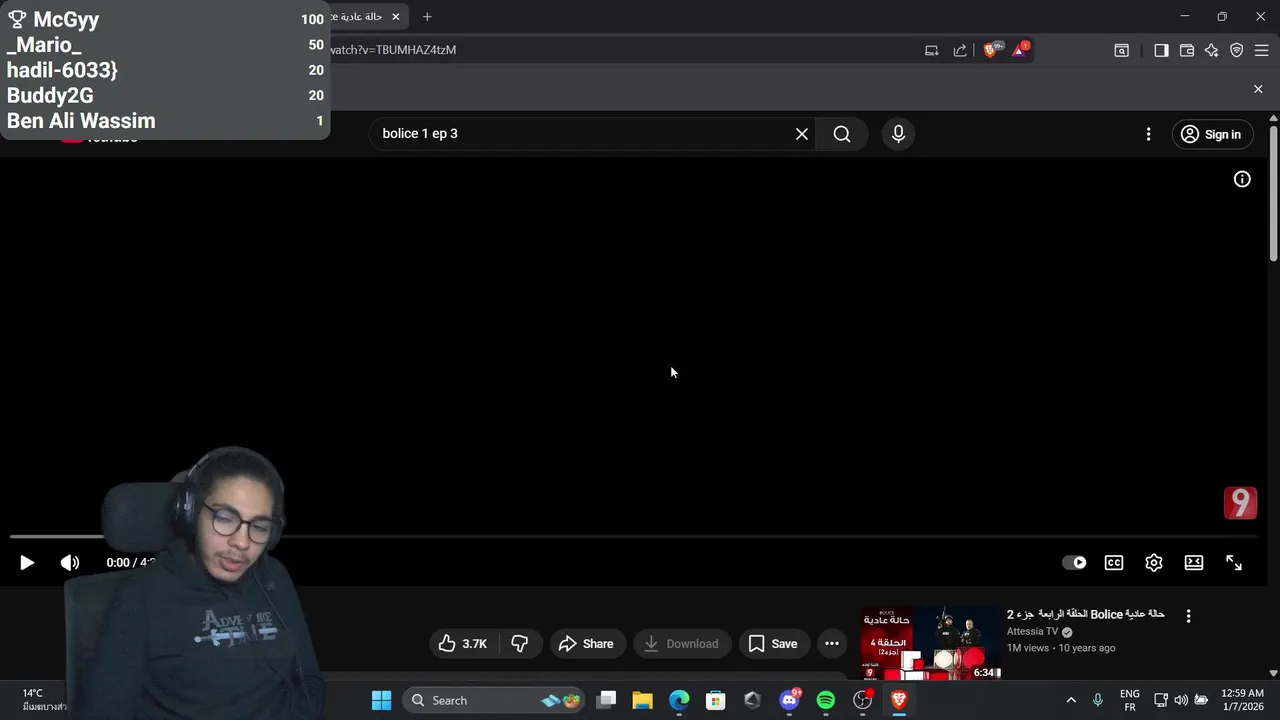Open OBS Studio from the taskbar
The image size is (1280, 720).
(862, 701)
